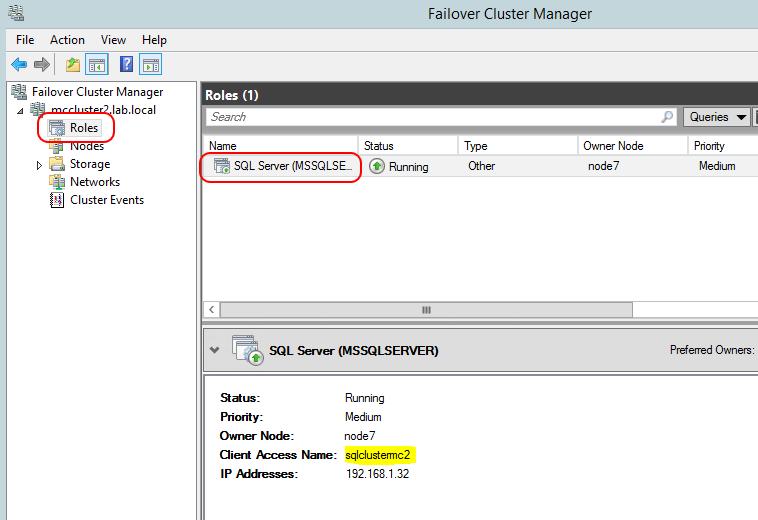Click the highlighted sqlclustermc2 access name

(378, 455)
